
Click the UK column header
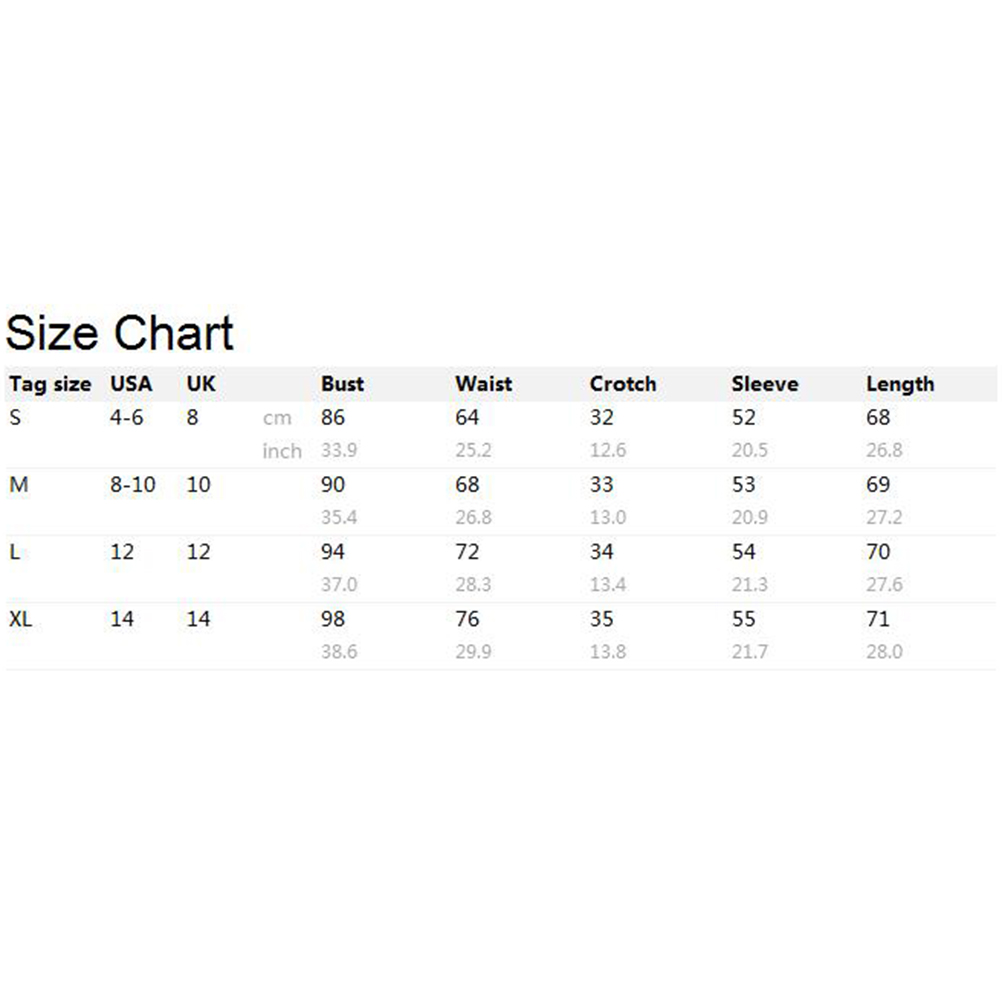click(x=201, y=384)
